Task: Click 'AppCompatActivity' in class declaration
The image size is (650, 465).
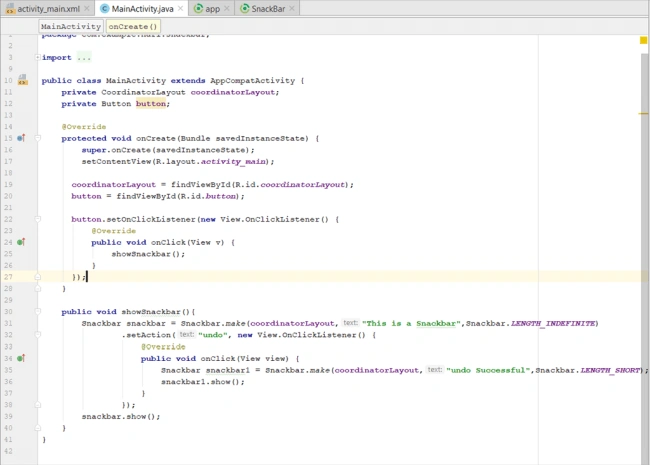Action: 252,80
